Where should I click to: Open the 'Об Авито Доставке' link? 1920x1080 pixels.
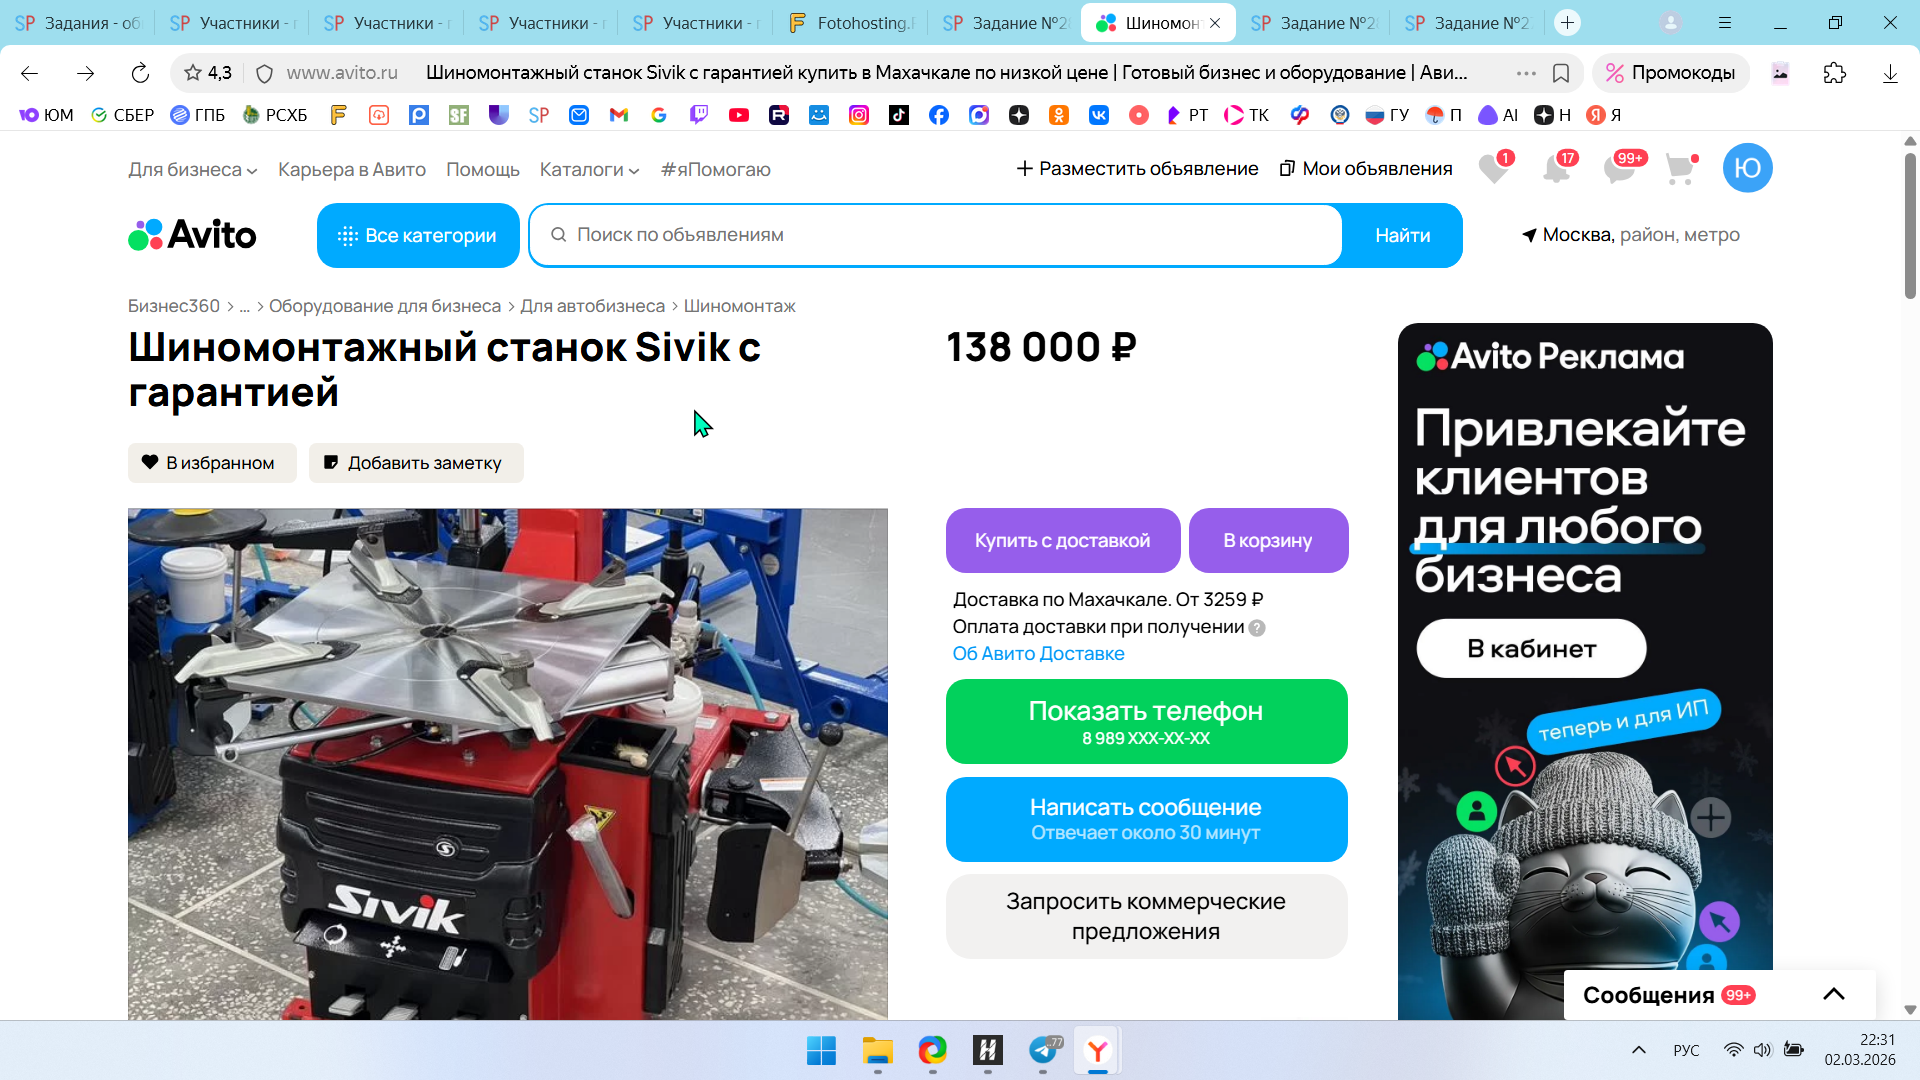coord(1038,654)
